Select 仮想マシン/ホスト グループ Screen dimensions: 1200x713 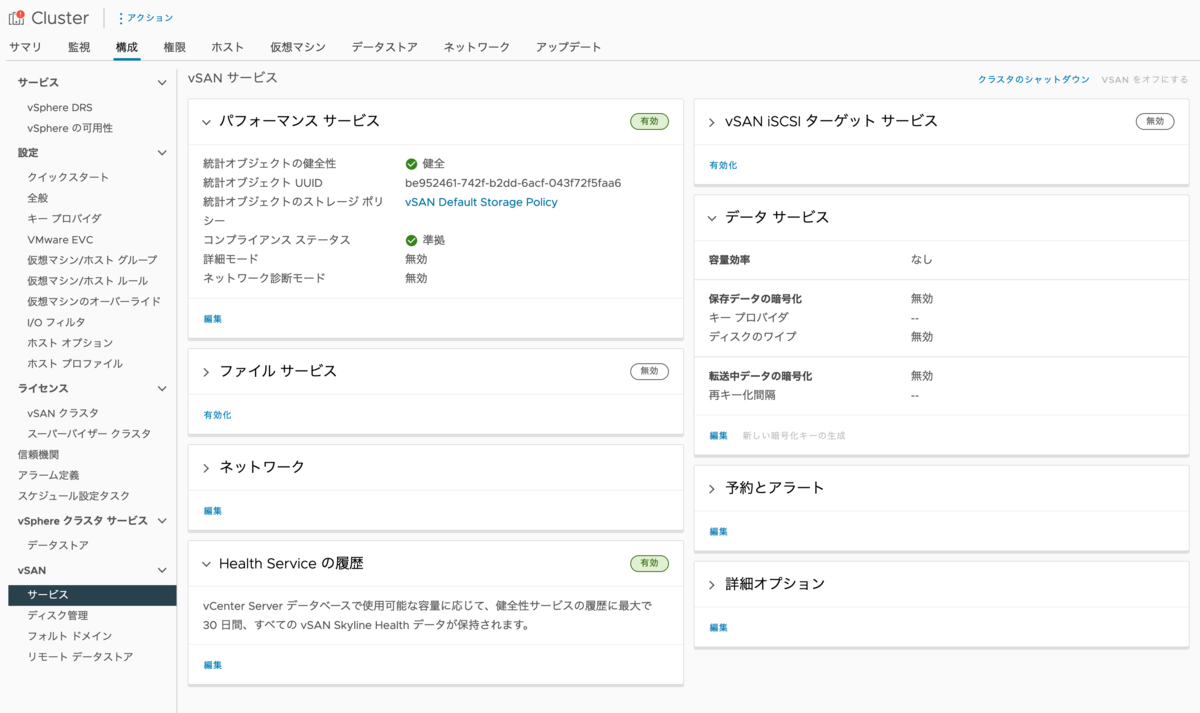point(92,260)
